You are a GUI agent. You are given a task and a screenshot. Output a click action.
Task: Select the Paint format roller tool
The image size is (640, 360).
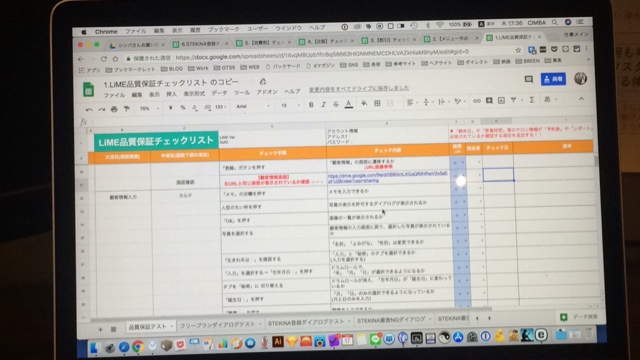click(x=127, y=109)
